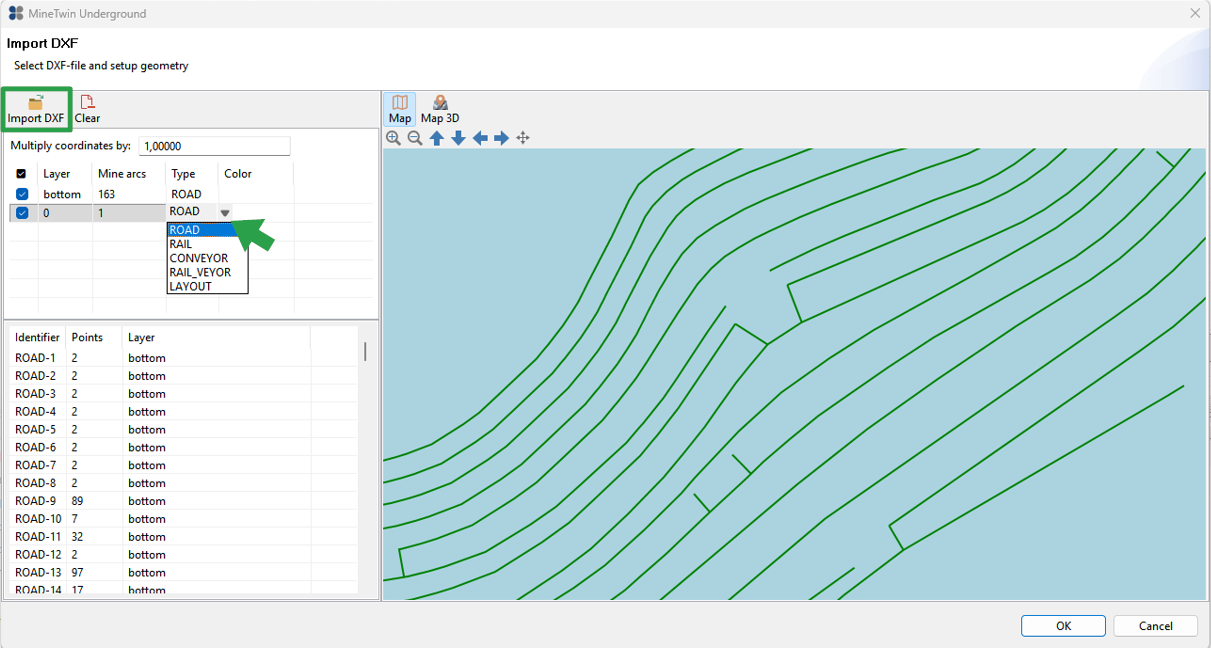This screenshot has width=1211, height=648.
Task: Select the ROAD-8 row
Action: (x=184, y=483)
